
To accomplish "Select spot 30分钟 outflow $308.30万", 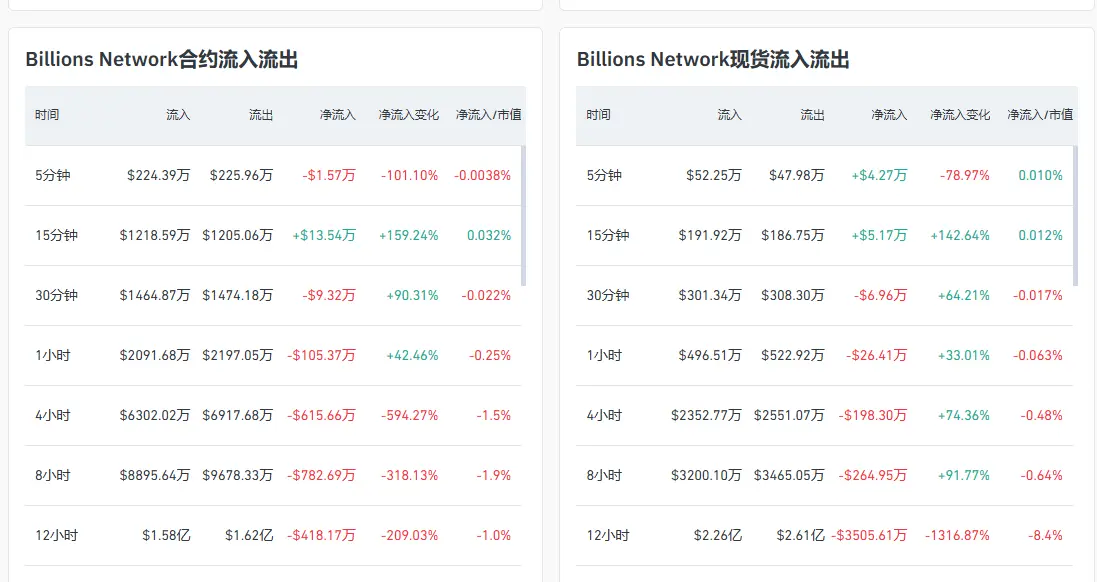I will coord(793,296).
